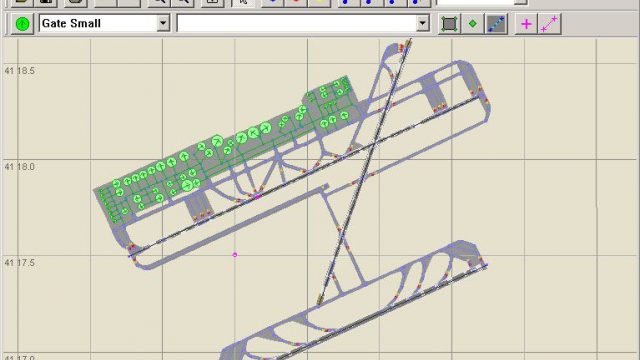Open the Gate Small type combo box
Screen dimensions: 640x360
click(x=104, y=23)
